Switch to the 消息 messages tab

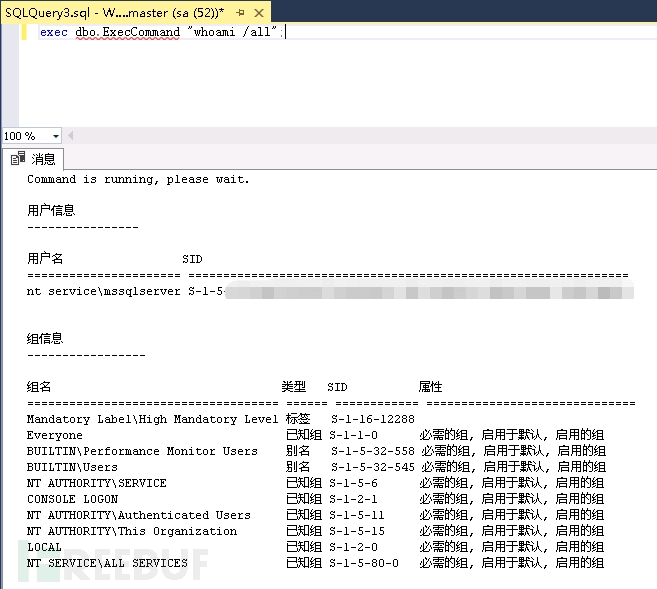(33, 159)
